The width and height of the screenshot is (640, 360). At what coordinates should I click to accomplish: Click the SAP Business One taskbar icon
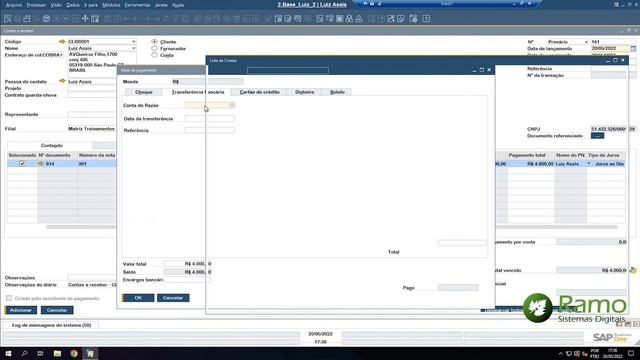[x=90, y=353]
